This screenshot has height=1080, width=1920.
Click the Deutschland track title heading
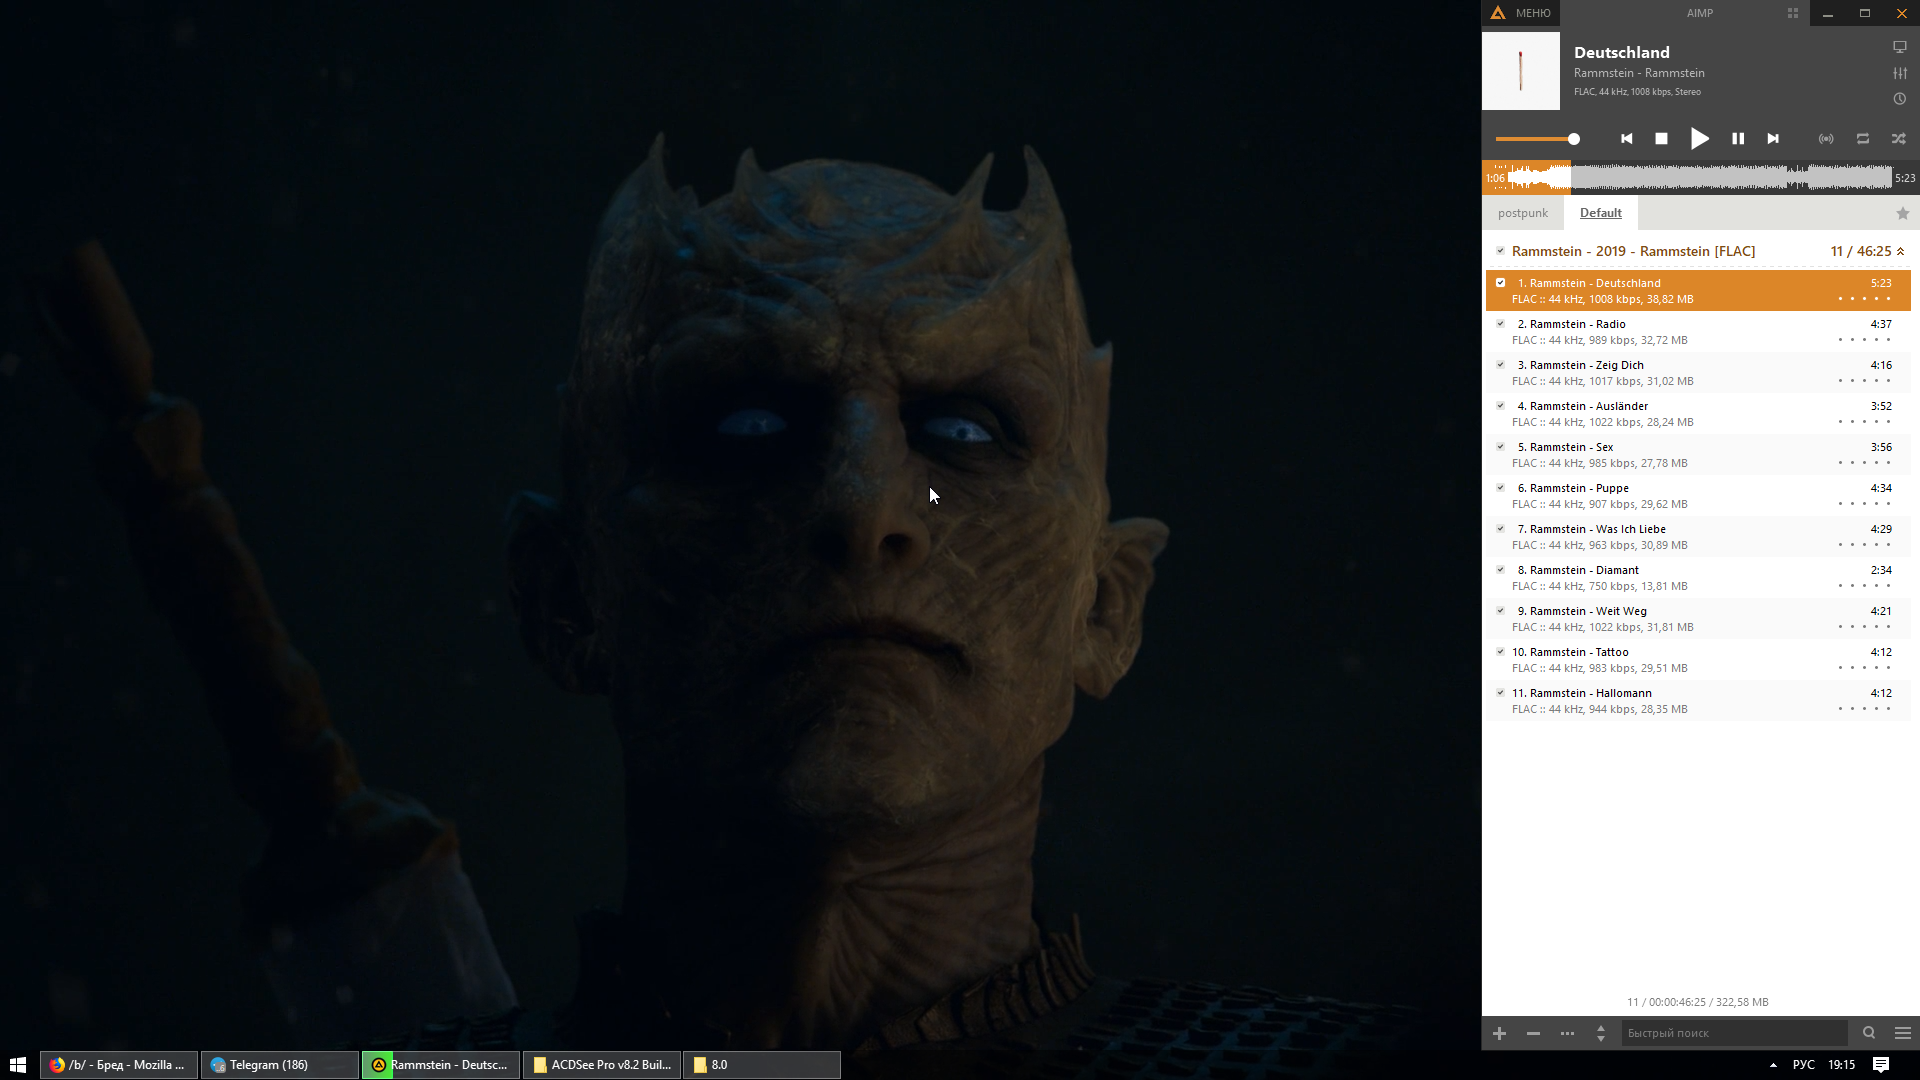tap(1622, 52)
